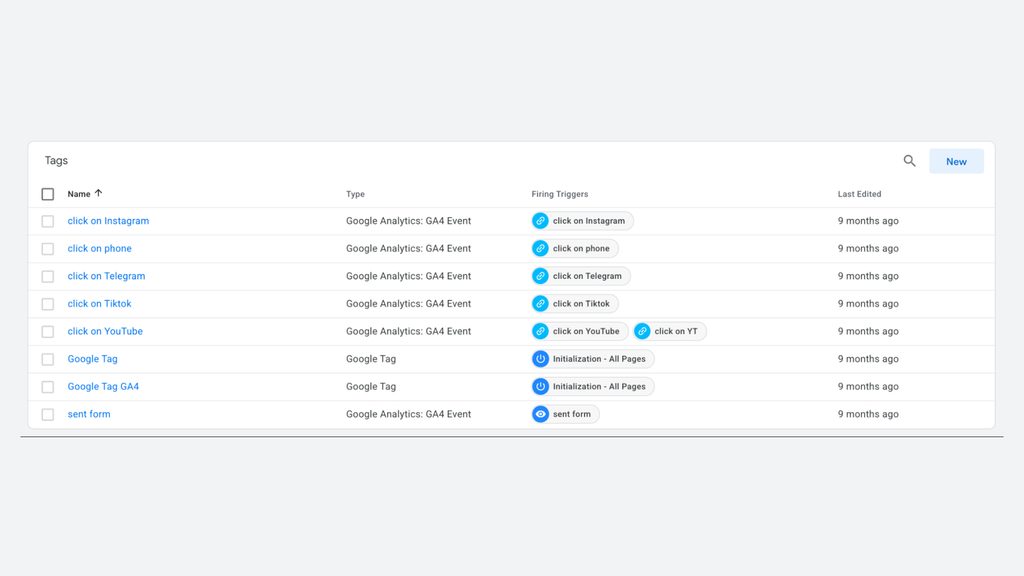
Task: Check the click on YouTube tag checkbox
Action: [48, 332]
